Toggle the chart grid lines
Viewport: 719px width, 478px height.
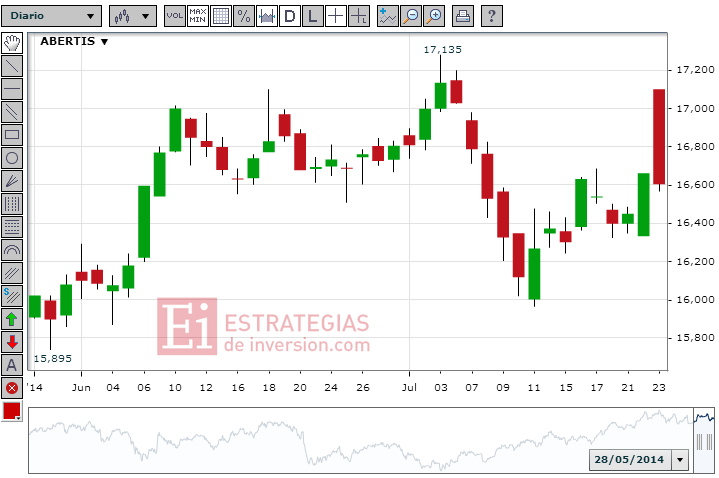(221, 16)
